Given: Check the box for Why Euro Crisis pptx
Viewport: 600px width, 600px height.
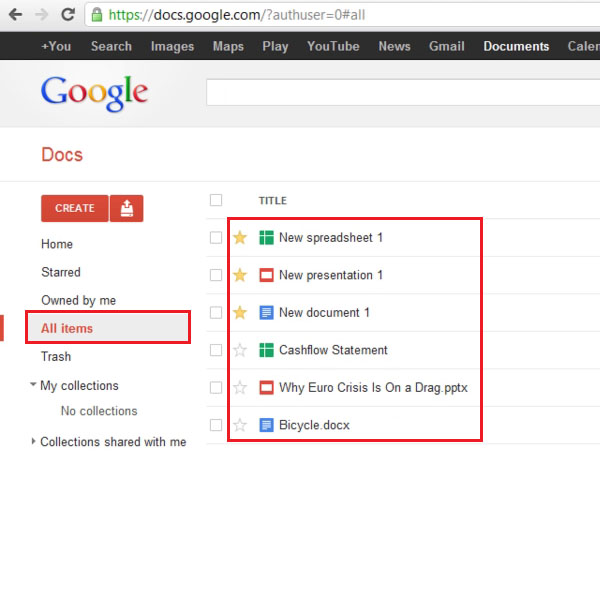Looking at the screenshot, I should tap(216, 388).
